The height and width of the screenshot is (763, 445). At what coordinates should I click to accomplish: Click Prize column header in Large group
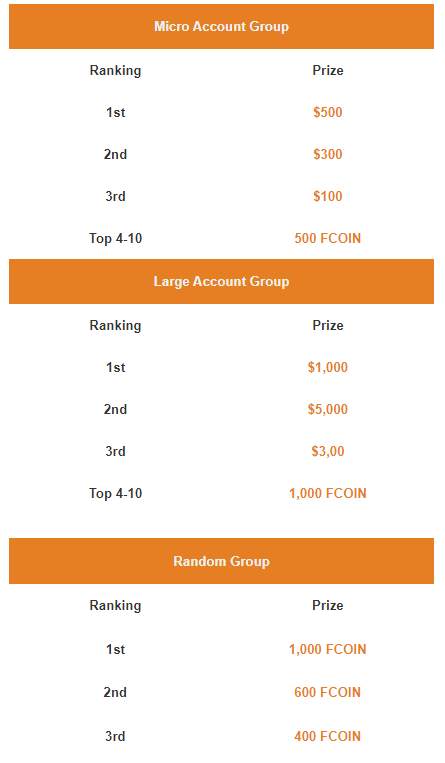tap(328, 325)
